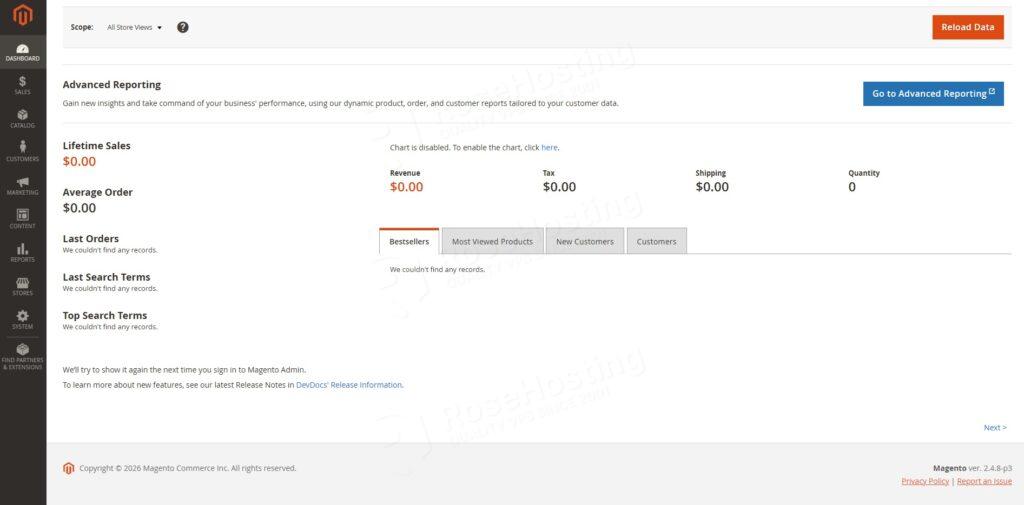Screen dimensions: 1024x505
Task: Click the Tax label
Action: coord(549,173)
